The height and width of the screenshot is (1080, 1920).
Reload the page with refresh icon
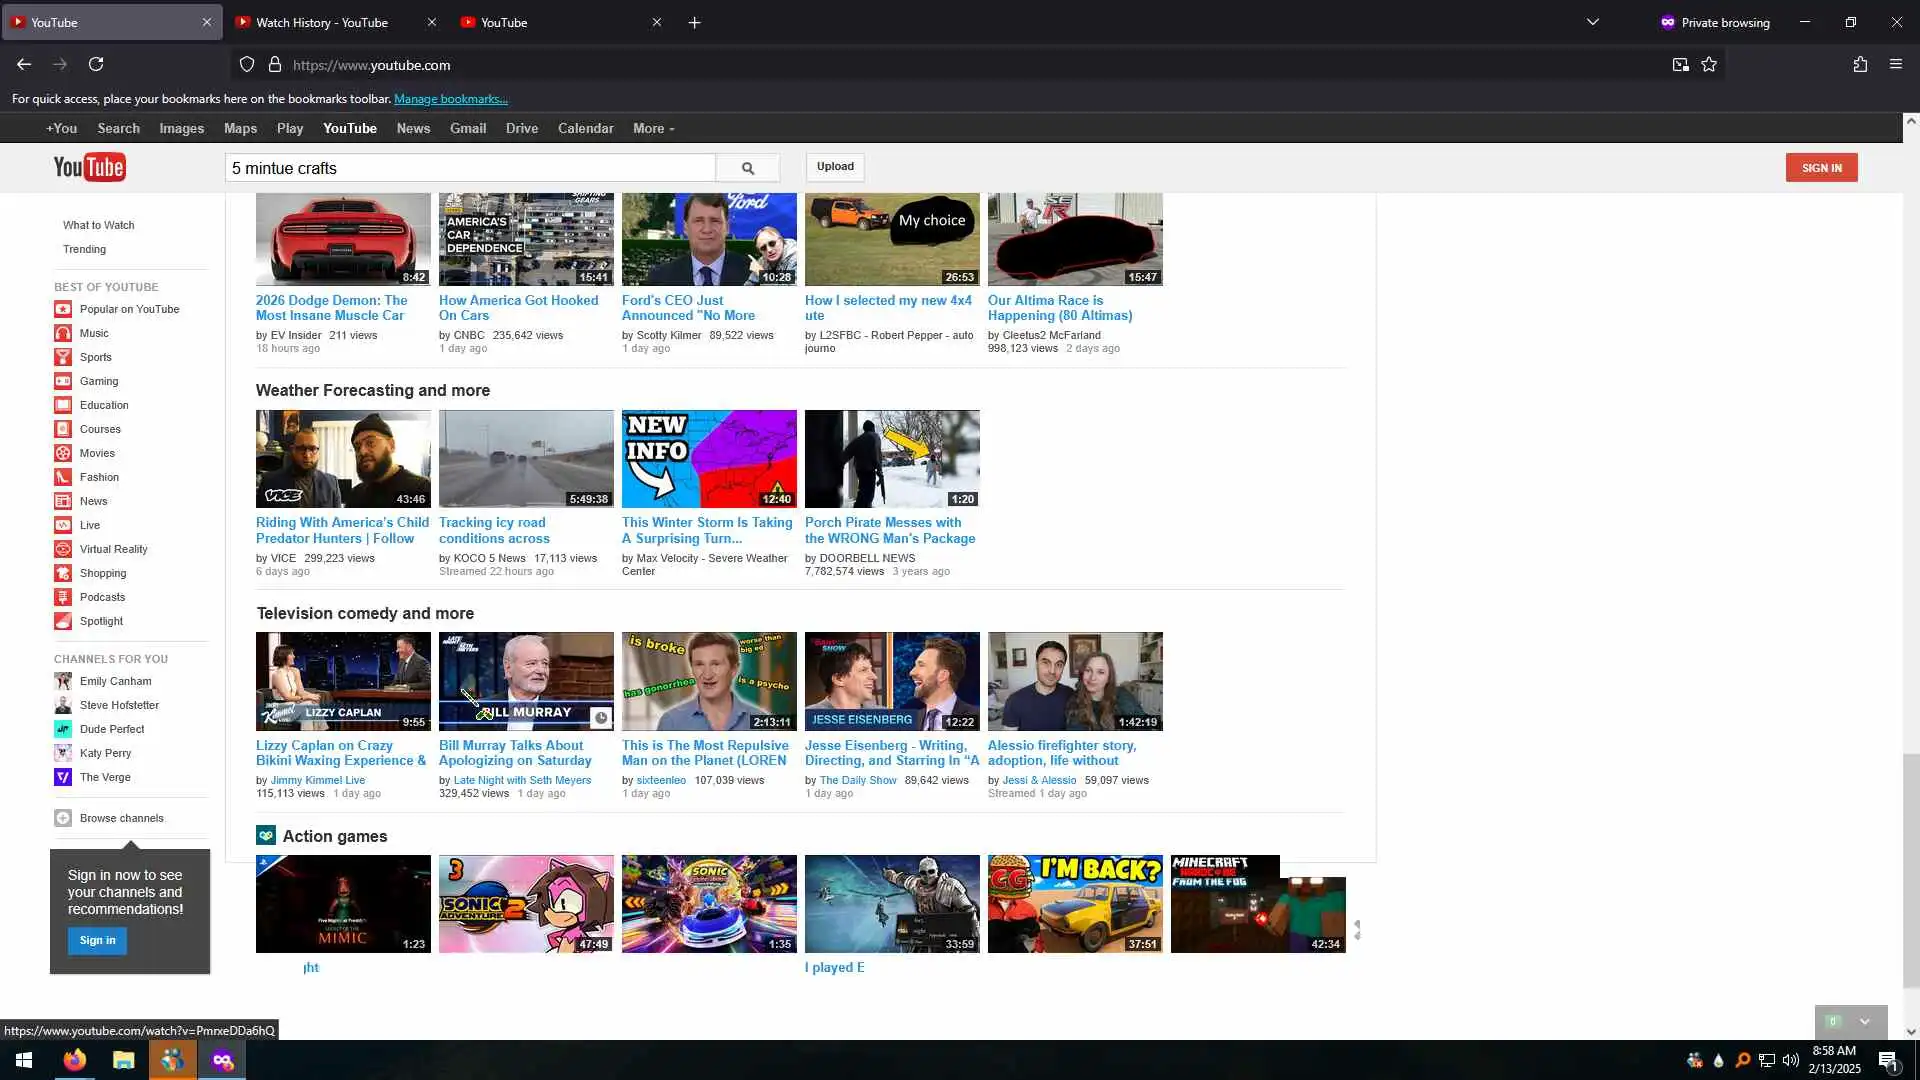pyautogui.click(x=96, y=65)
